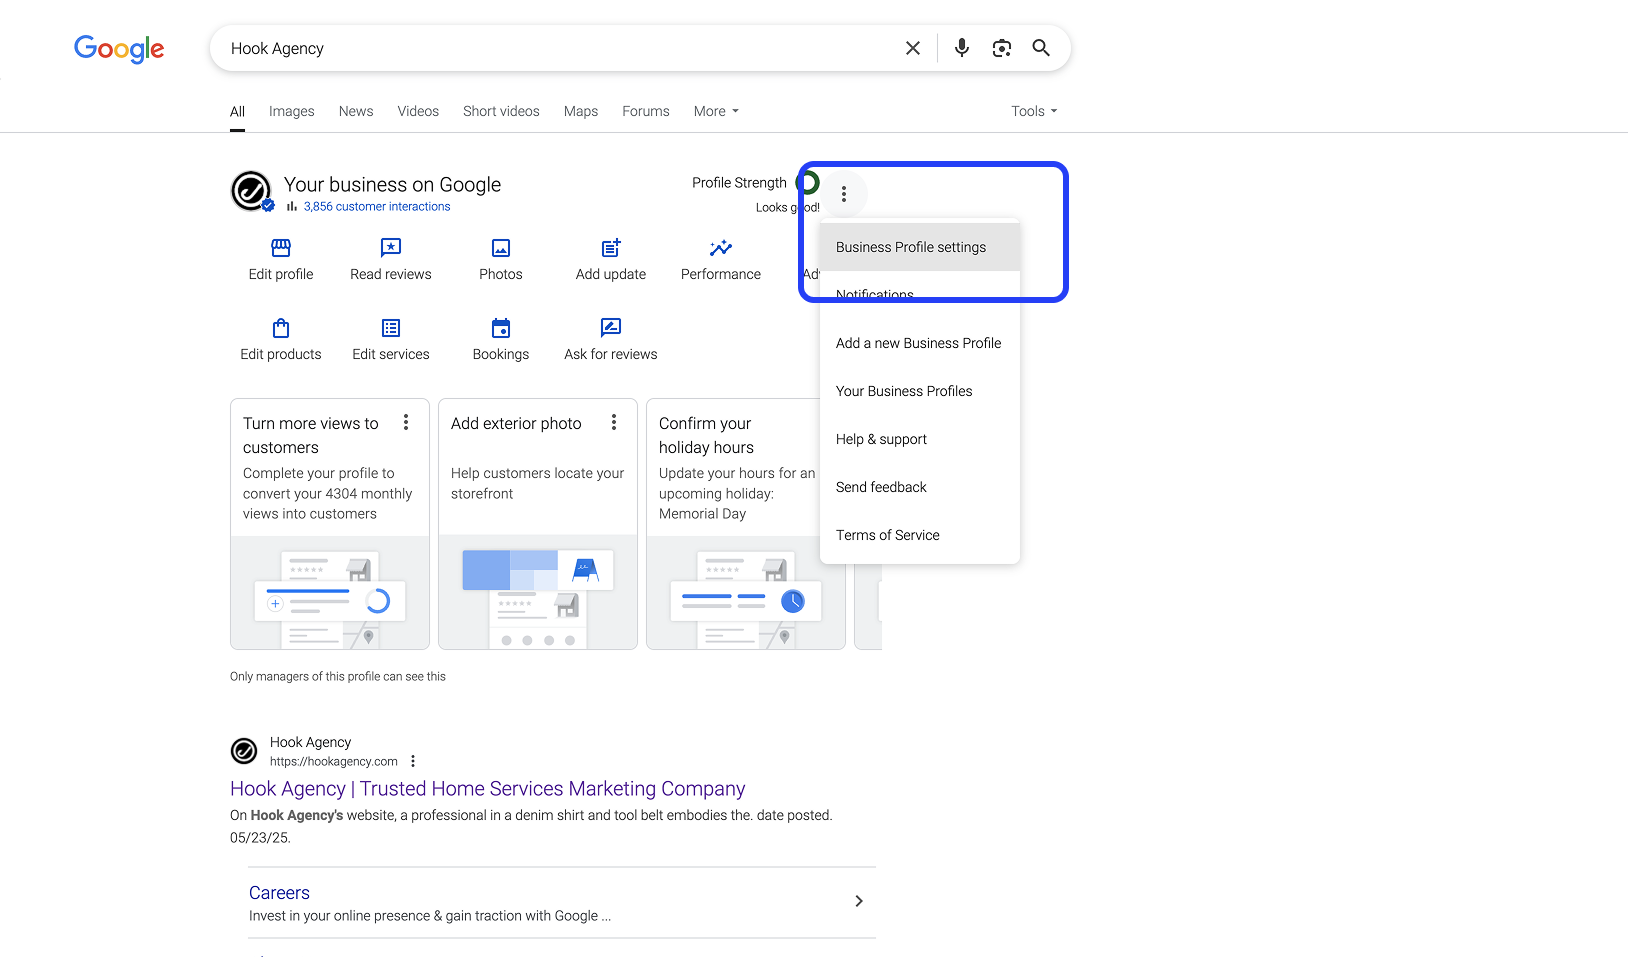This screenshot has height=957, width=1628.
Task: Switch to the News tab
Action: click(x=356, y=111)
